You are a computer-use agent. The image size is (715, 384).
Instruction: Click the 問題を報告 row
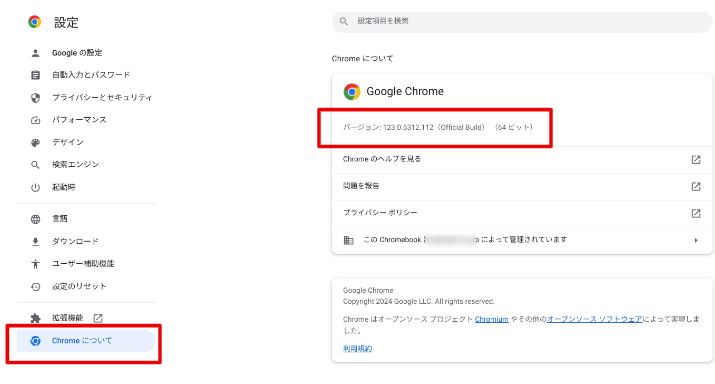522,186
